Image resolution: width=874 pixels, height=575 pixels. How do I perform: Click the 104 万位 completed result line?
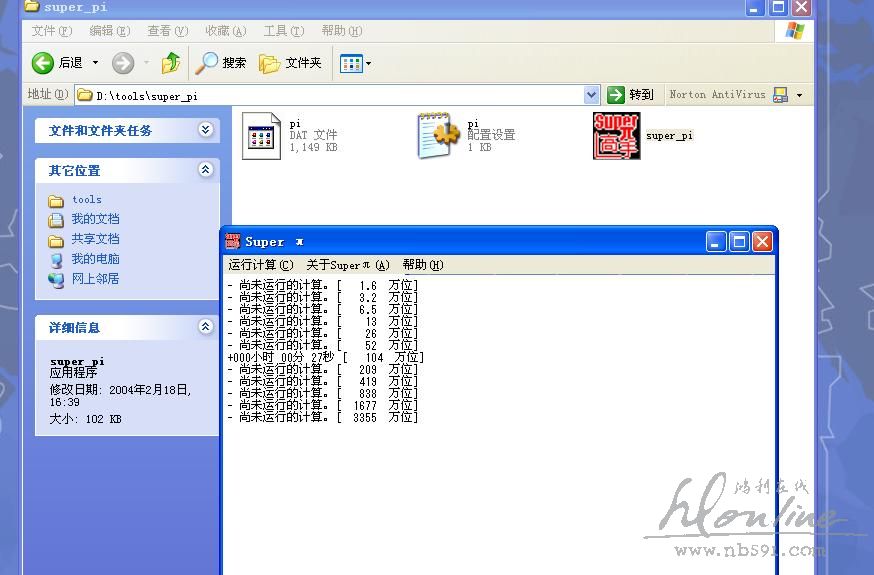point(326,357)
